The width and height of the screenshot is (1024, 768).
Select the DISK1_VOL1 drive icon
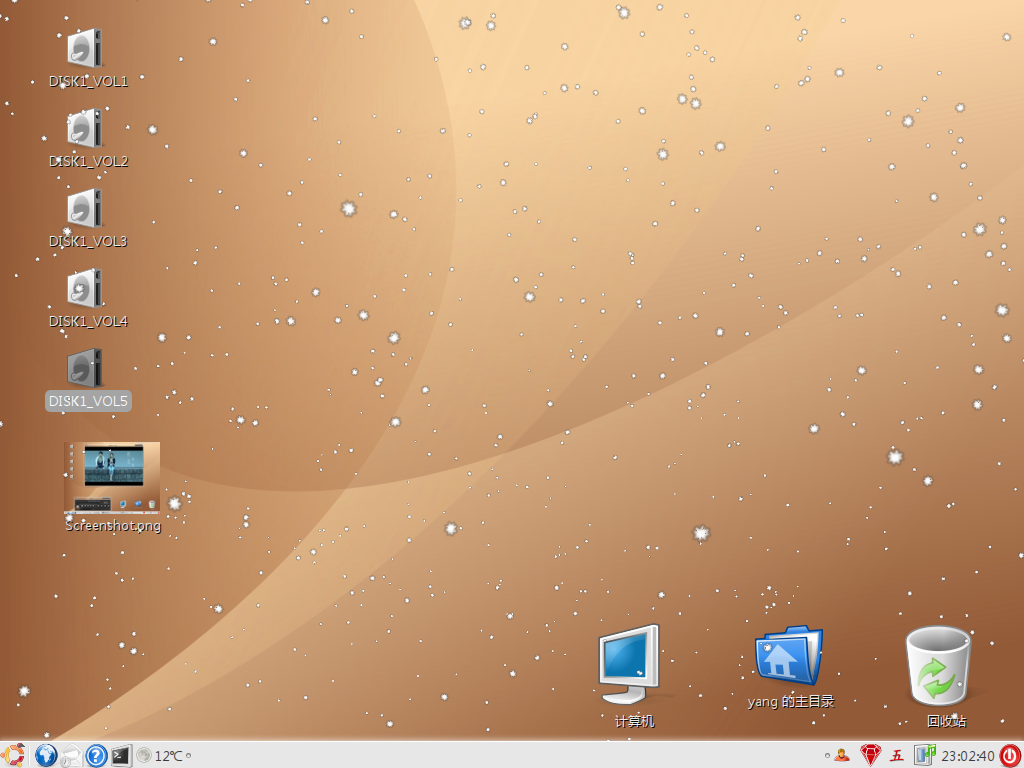pyautogui.click(x=85, y=48)
